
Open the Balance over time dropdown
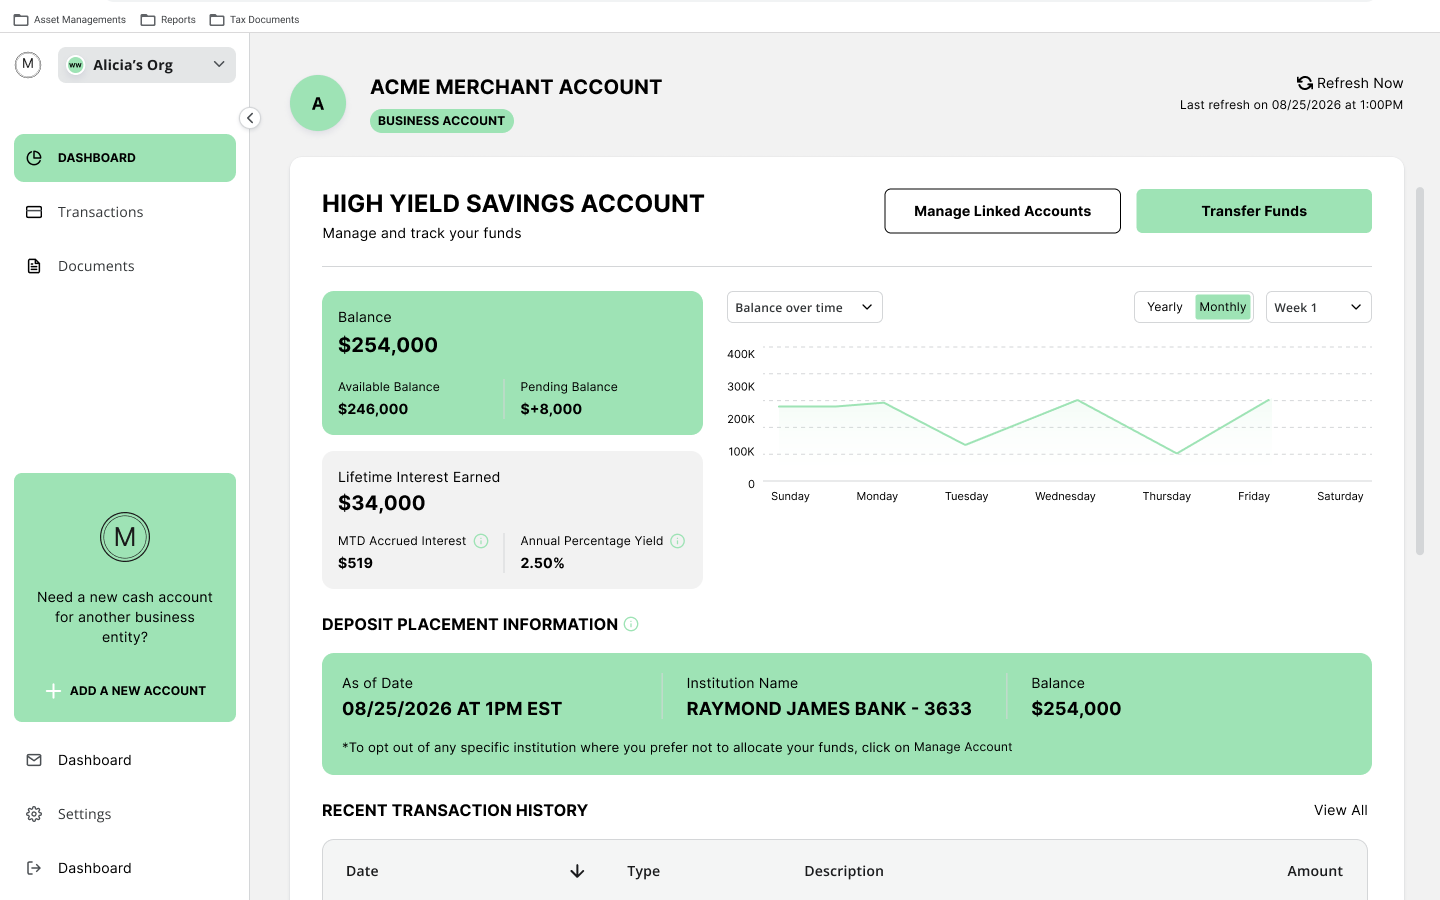point(805,307)
